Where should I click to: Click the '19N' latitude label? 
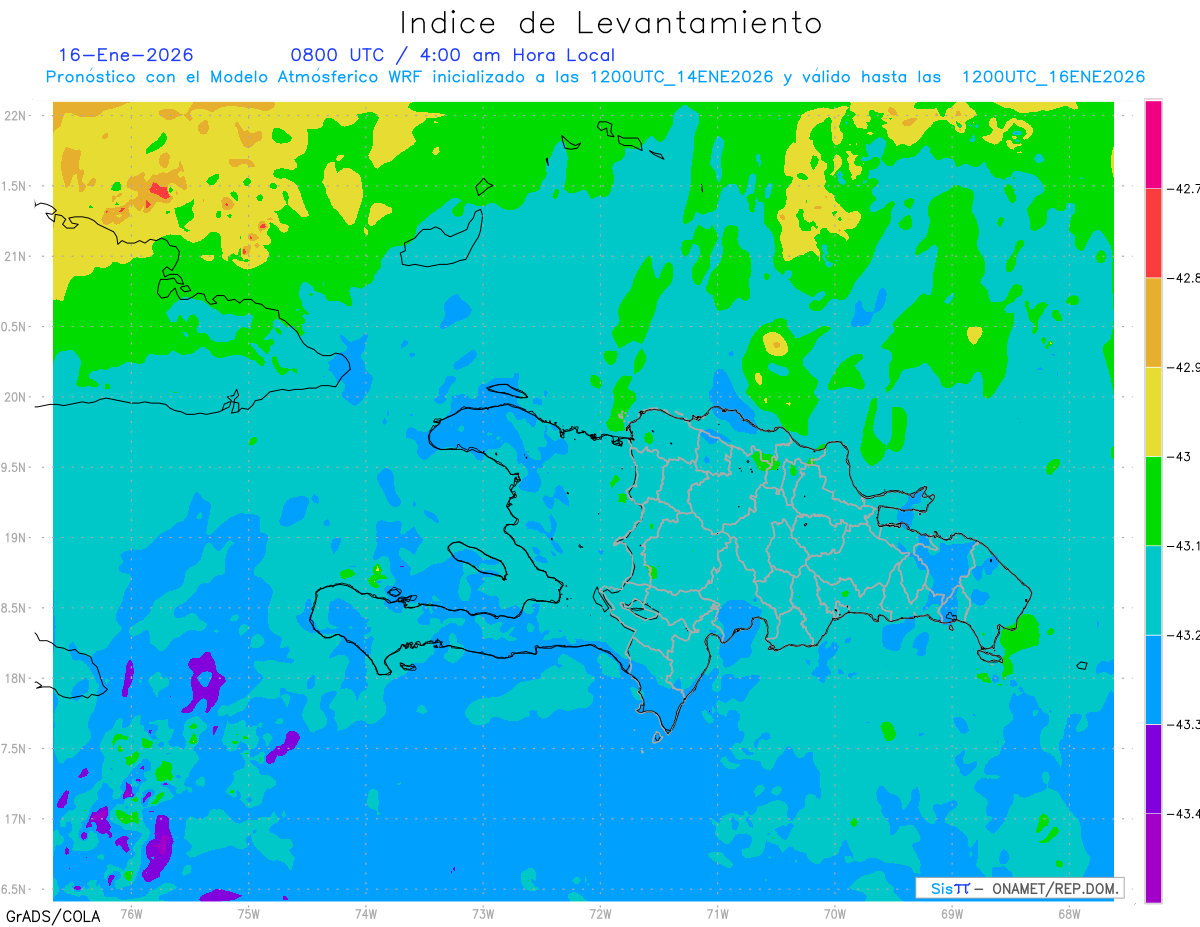coord(15,538)
